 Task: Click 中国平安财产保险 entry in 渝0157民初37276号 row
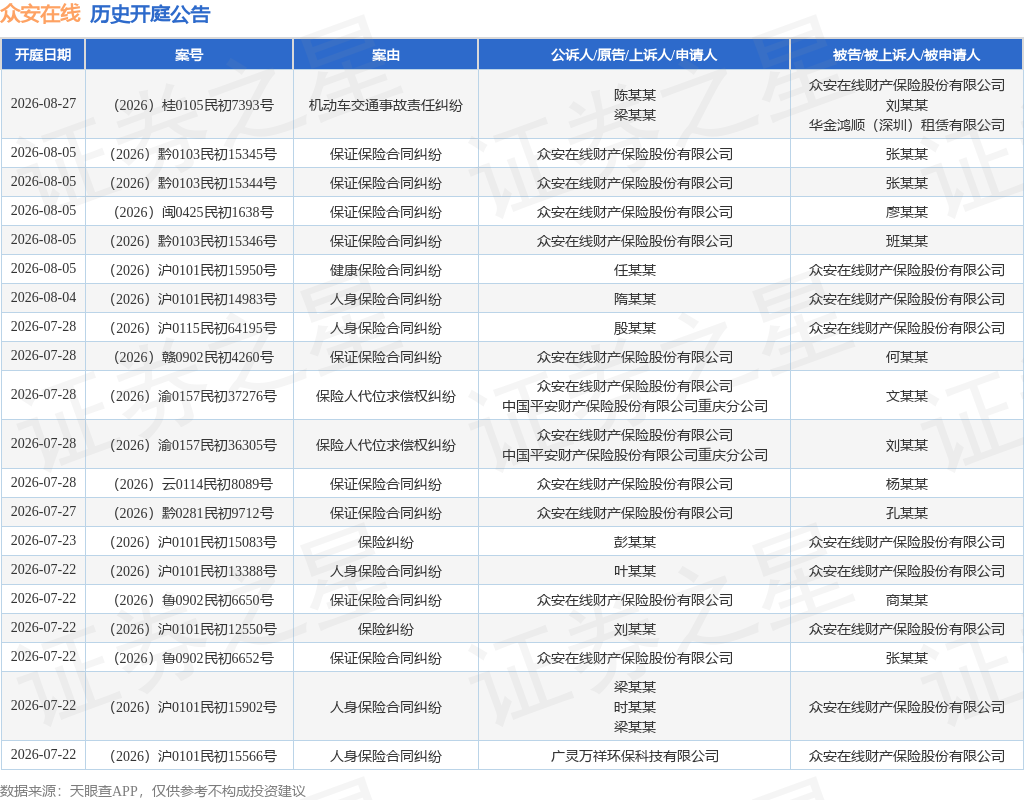pyautogui.click(x=634, y=406)
